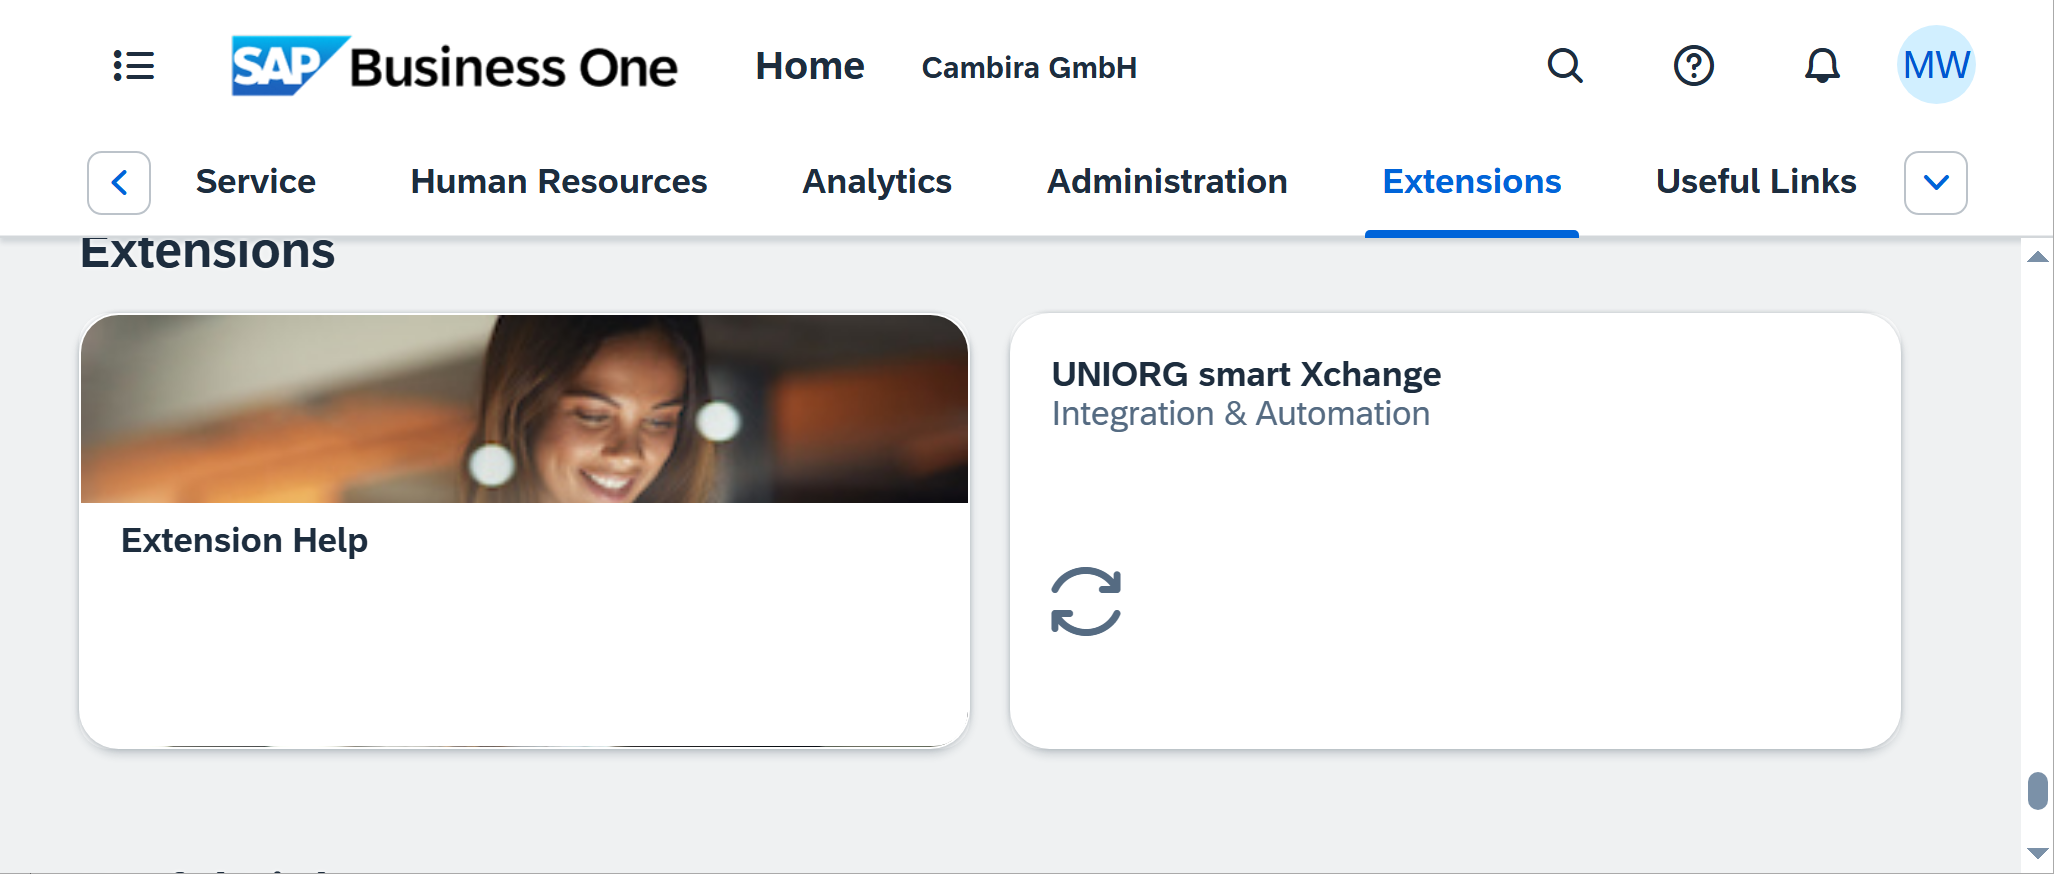Click the Integration & Automation subtitle
The height and width of the screenshot is (874, 2054).
1241,414
